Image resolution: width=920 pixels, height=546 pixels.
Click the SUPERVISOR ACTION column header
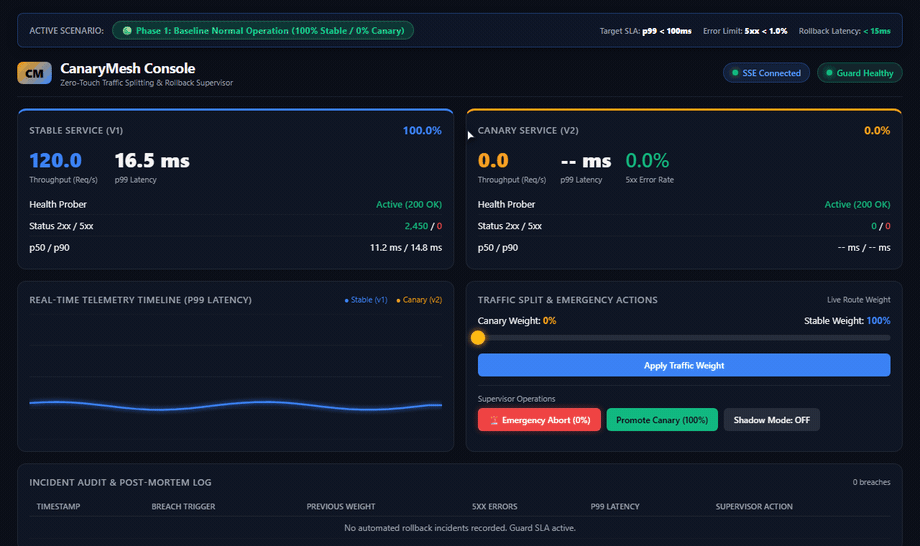tap(754, 506)
